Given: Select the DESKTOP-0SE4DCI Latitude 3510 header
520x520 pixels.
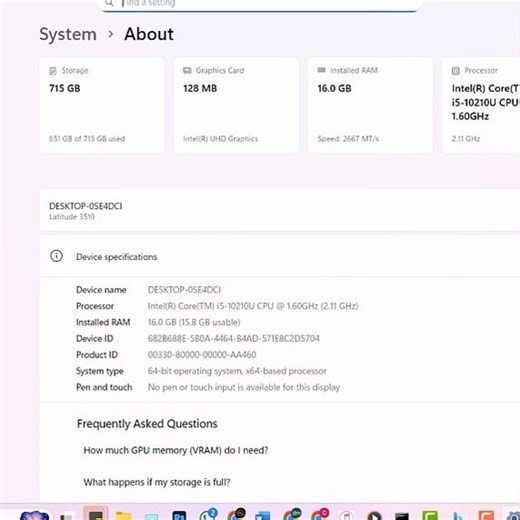Looking at the screenshot, I should click(x=280, y=211).
